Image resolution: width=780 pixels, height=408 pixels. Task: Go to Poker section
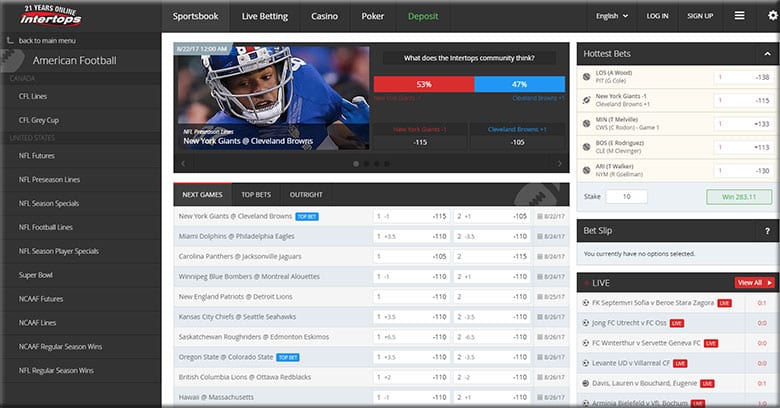(x=373, y=16)
